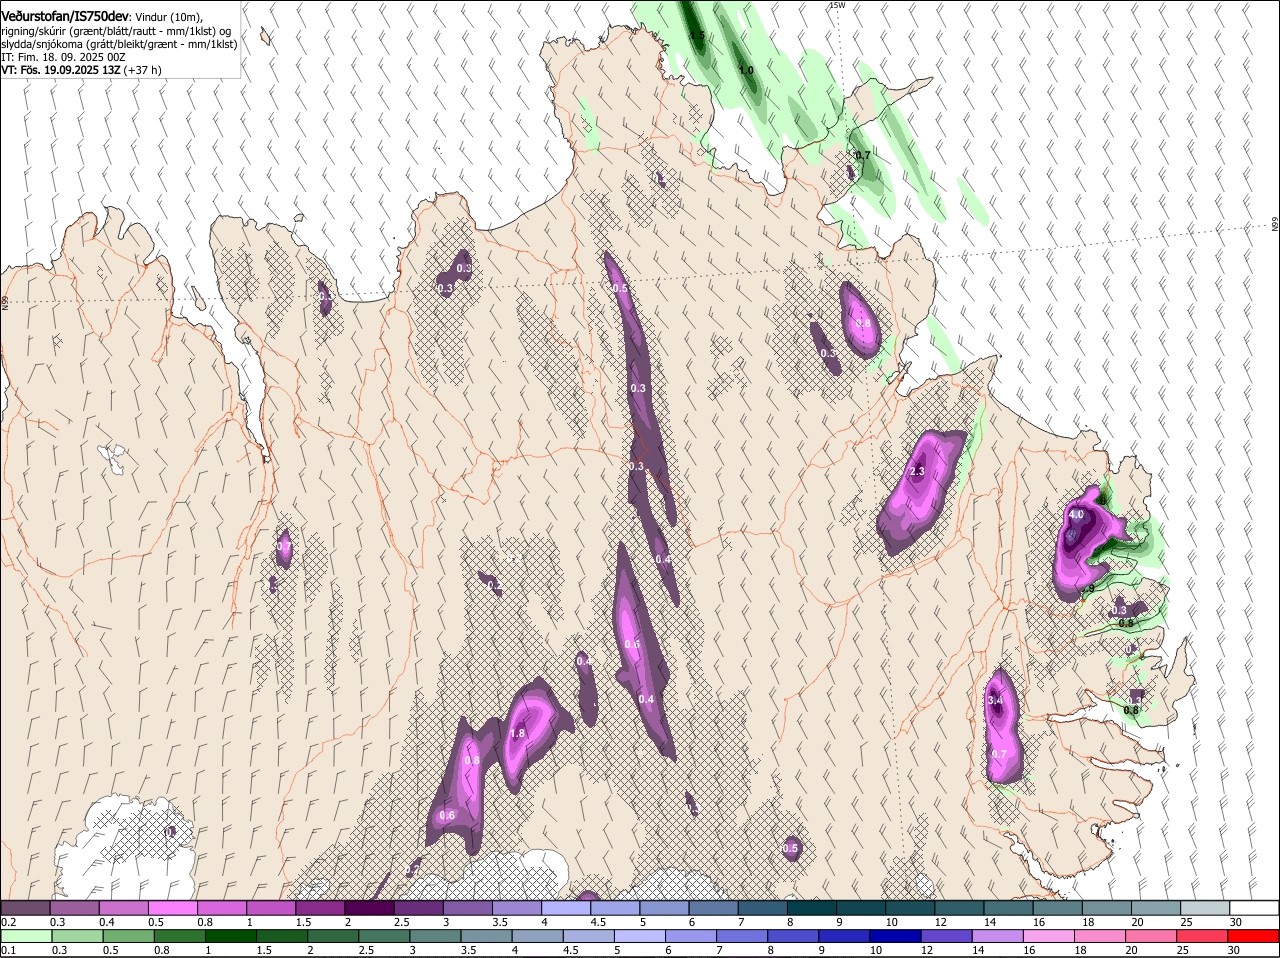The width and height of the screenshot is (1280, 958).
Task: Click the 4.0 precipitation value on the map
Action: (1076, 514)
